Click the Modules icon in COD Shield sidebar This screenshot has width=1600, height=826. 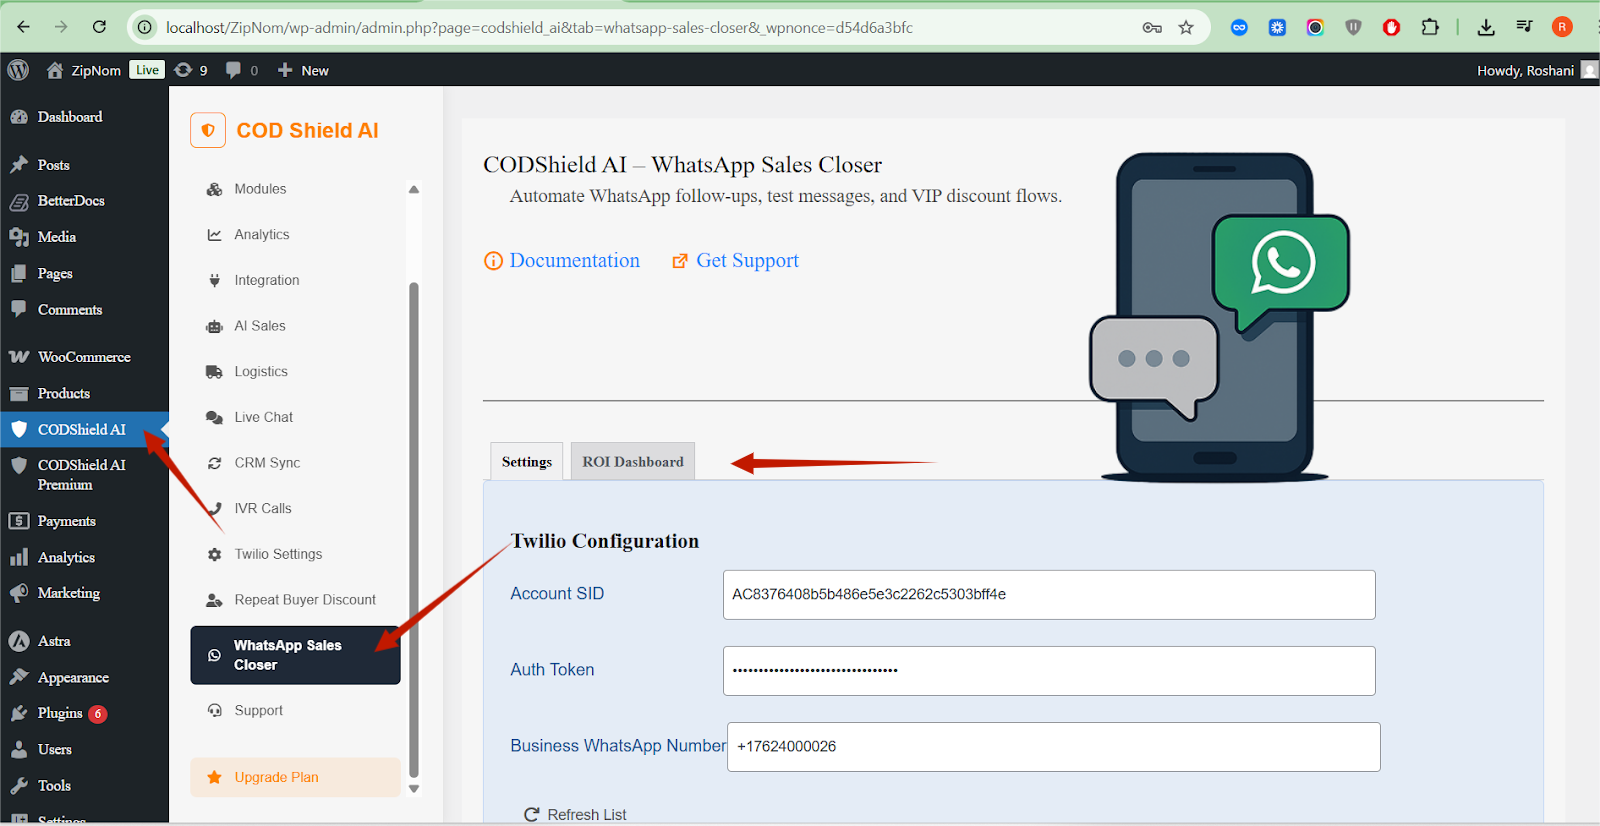[214, 190]
